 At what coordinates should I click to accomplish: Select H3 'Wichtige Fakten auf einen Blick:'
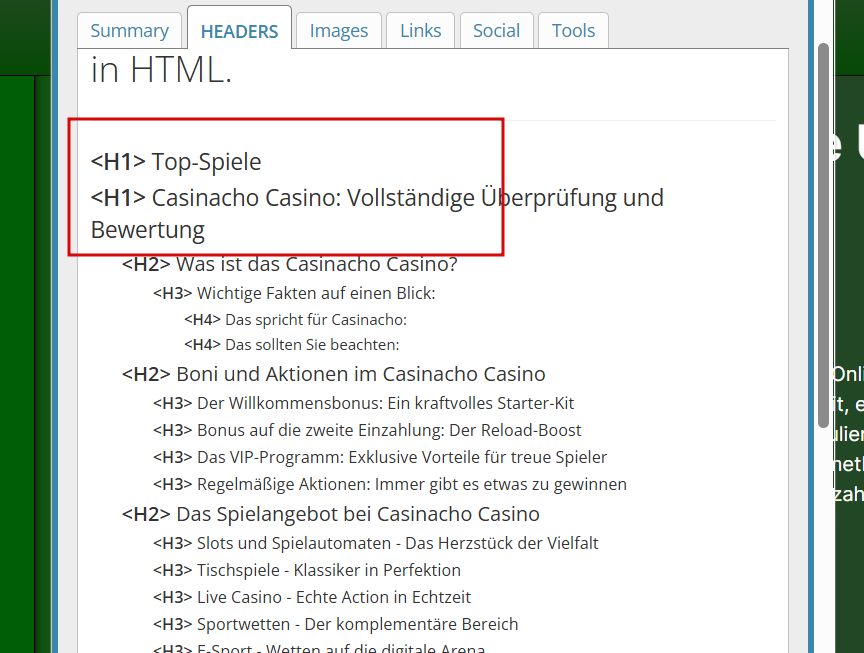[294, 293]
